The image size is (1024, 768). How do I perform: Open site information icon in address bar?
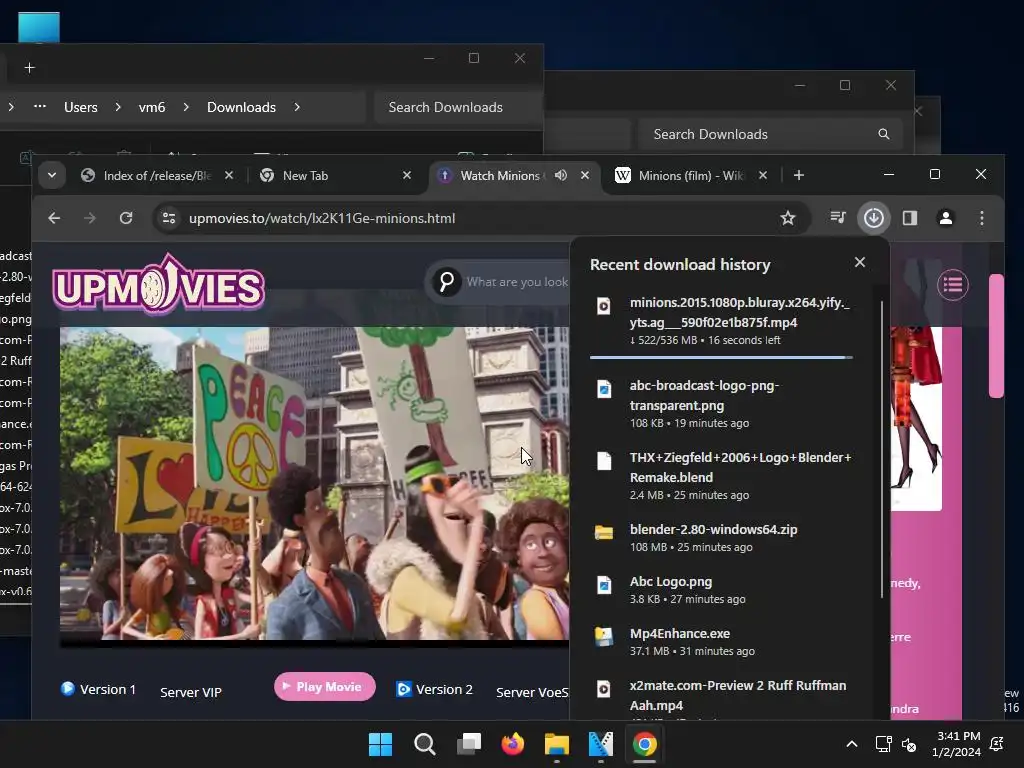coord(169,218)
